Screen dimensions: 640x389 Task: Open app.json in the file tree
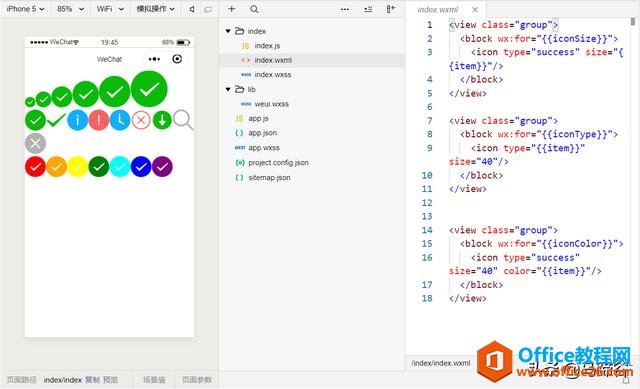point(262,133)
